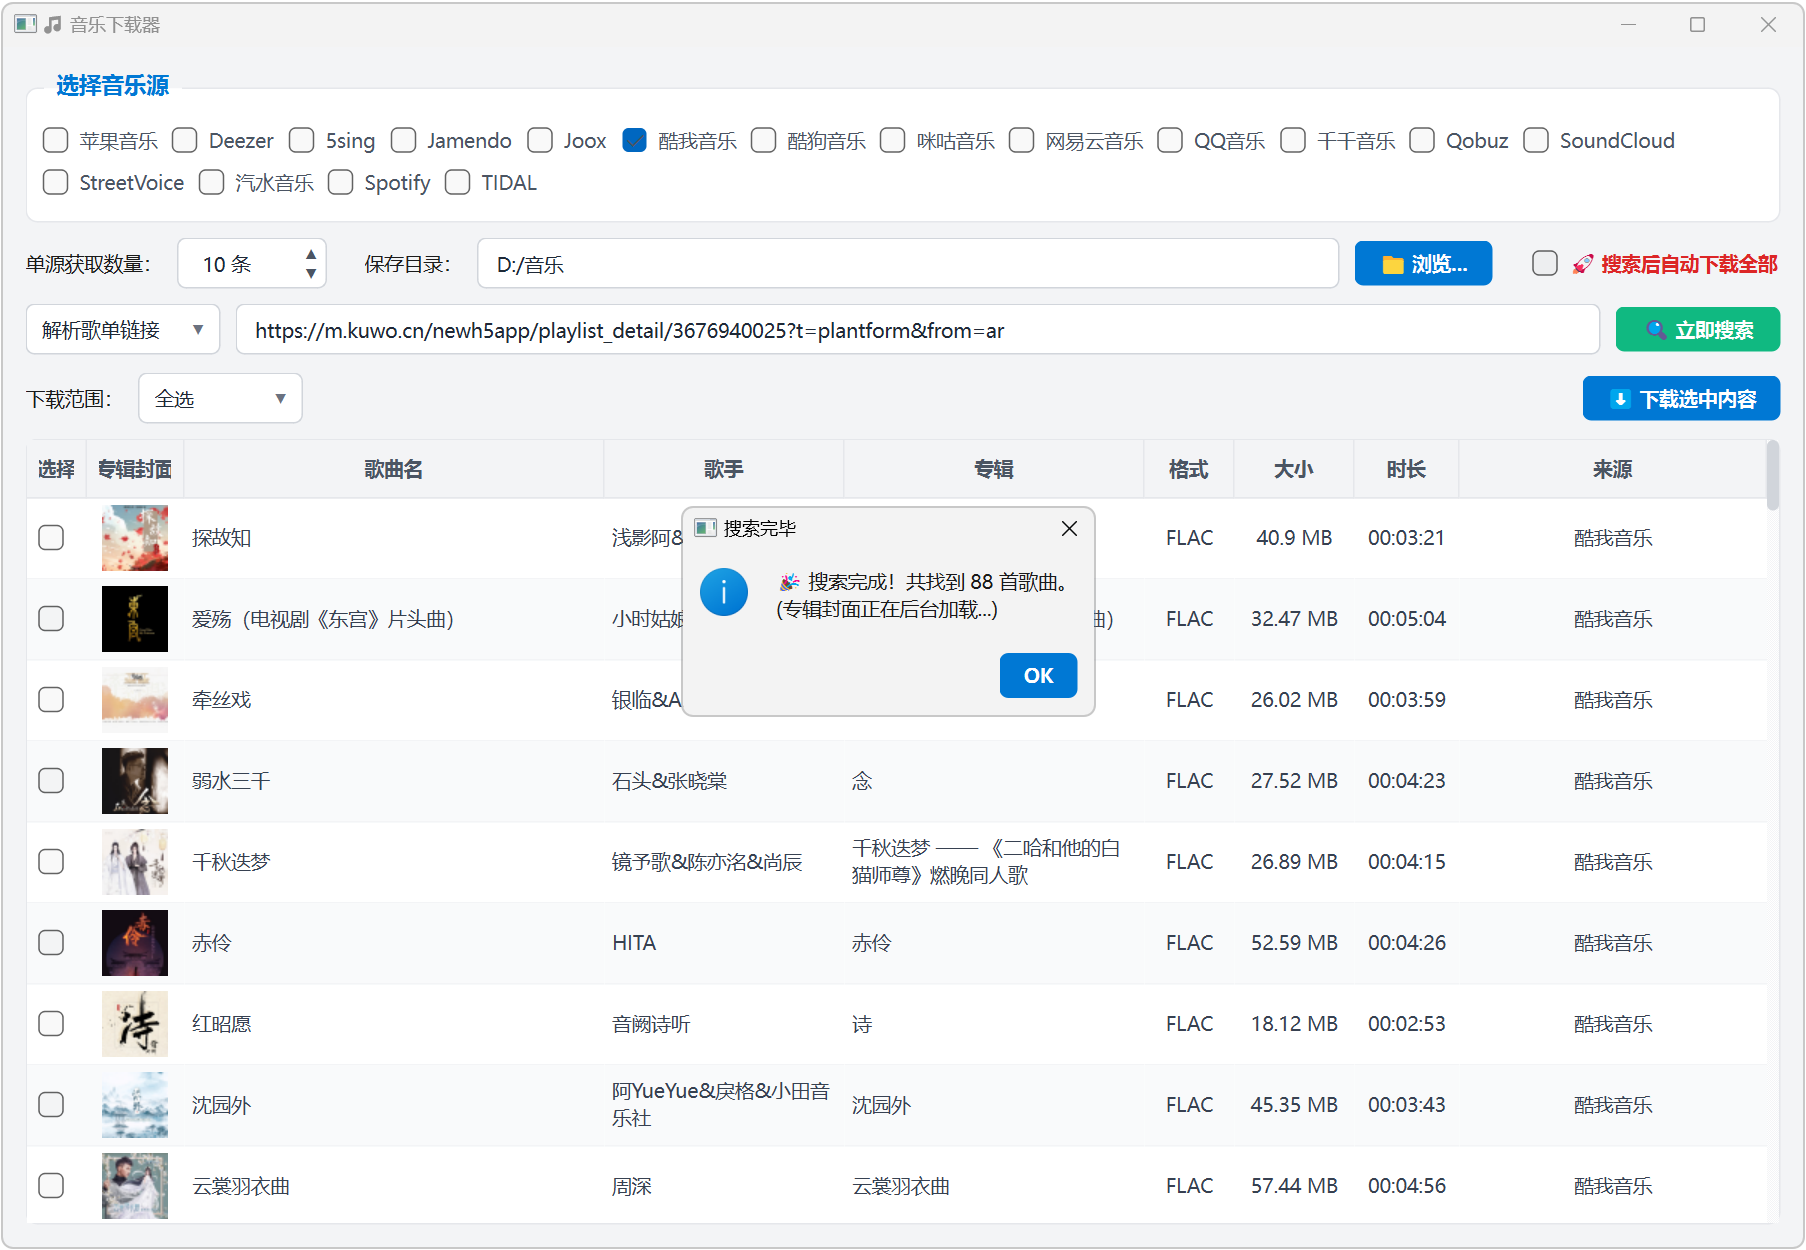Decrease the 单源获取数量 count with down arrow
Viewport: 1806px width, 1250px height.
click(311, 274)
